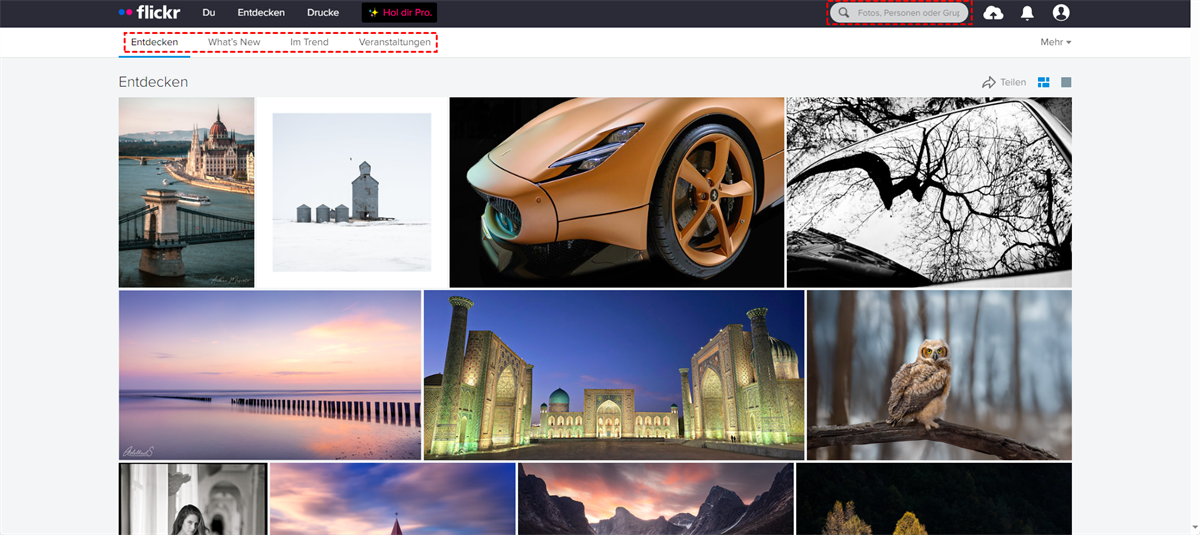The width and height of the screenshot is (1200, 535).
Task: Open the yellow autumn trees photo
Action: coord(934,499)
